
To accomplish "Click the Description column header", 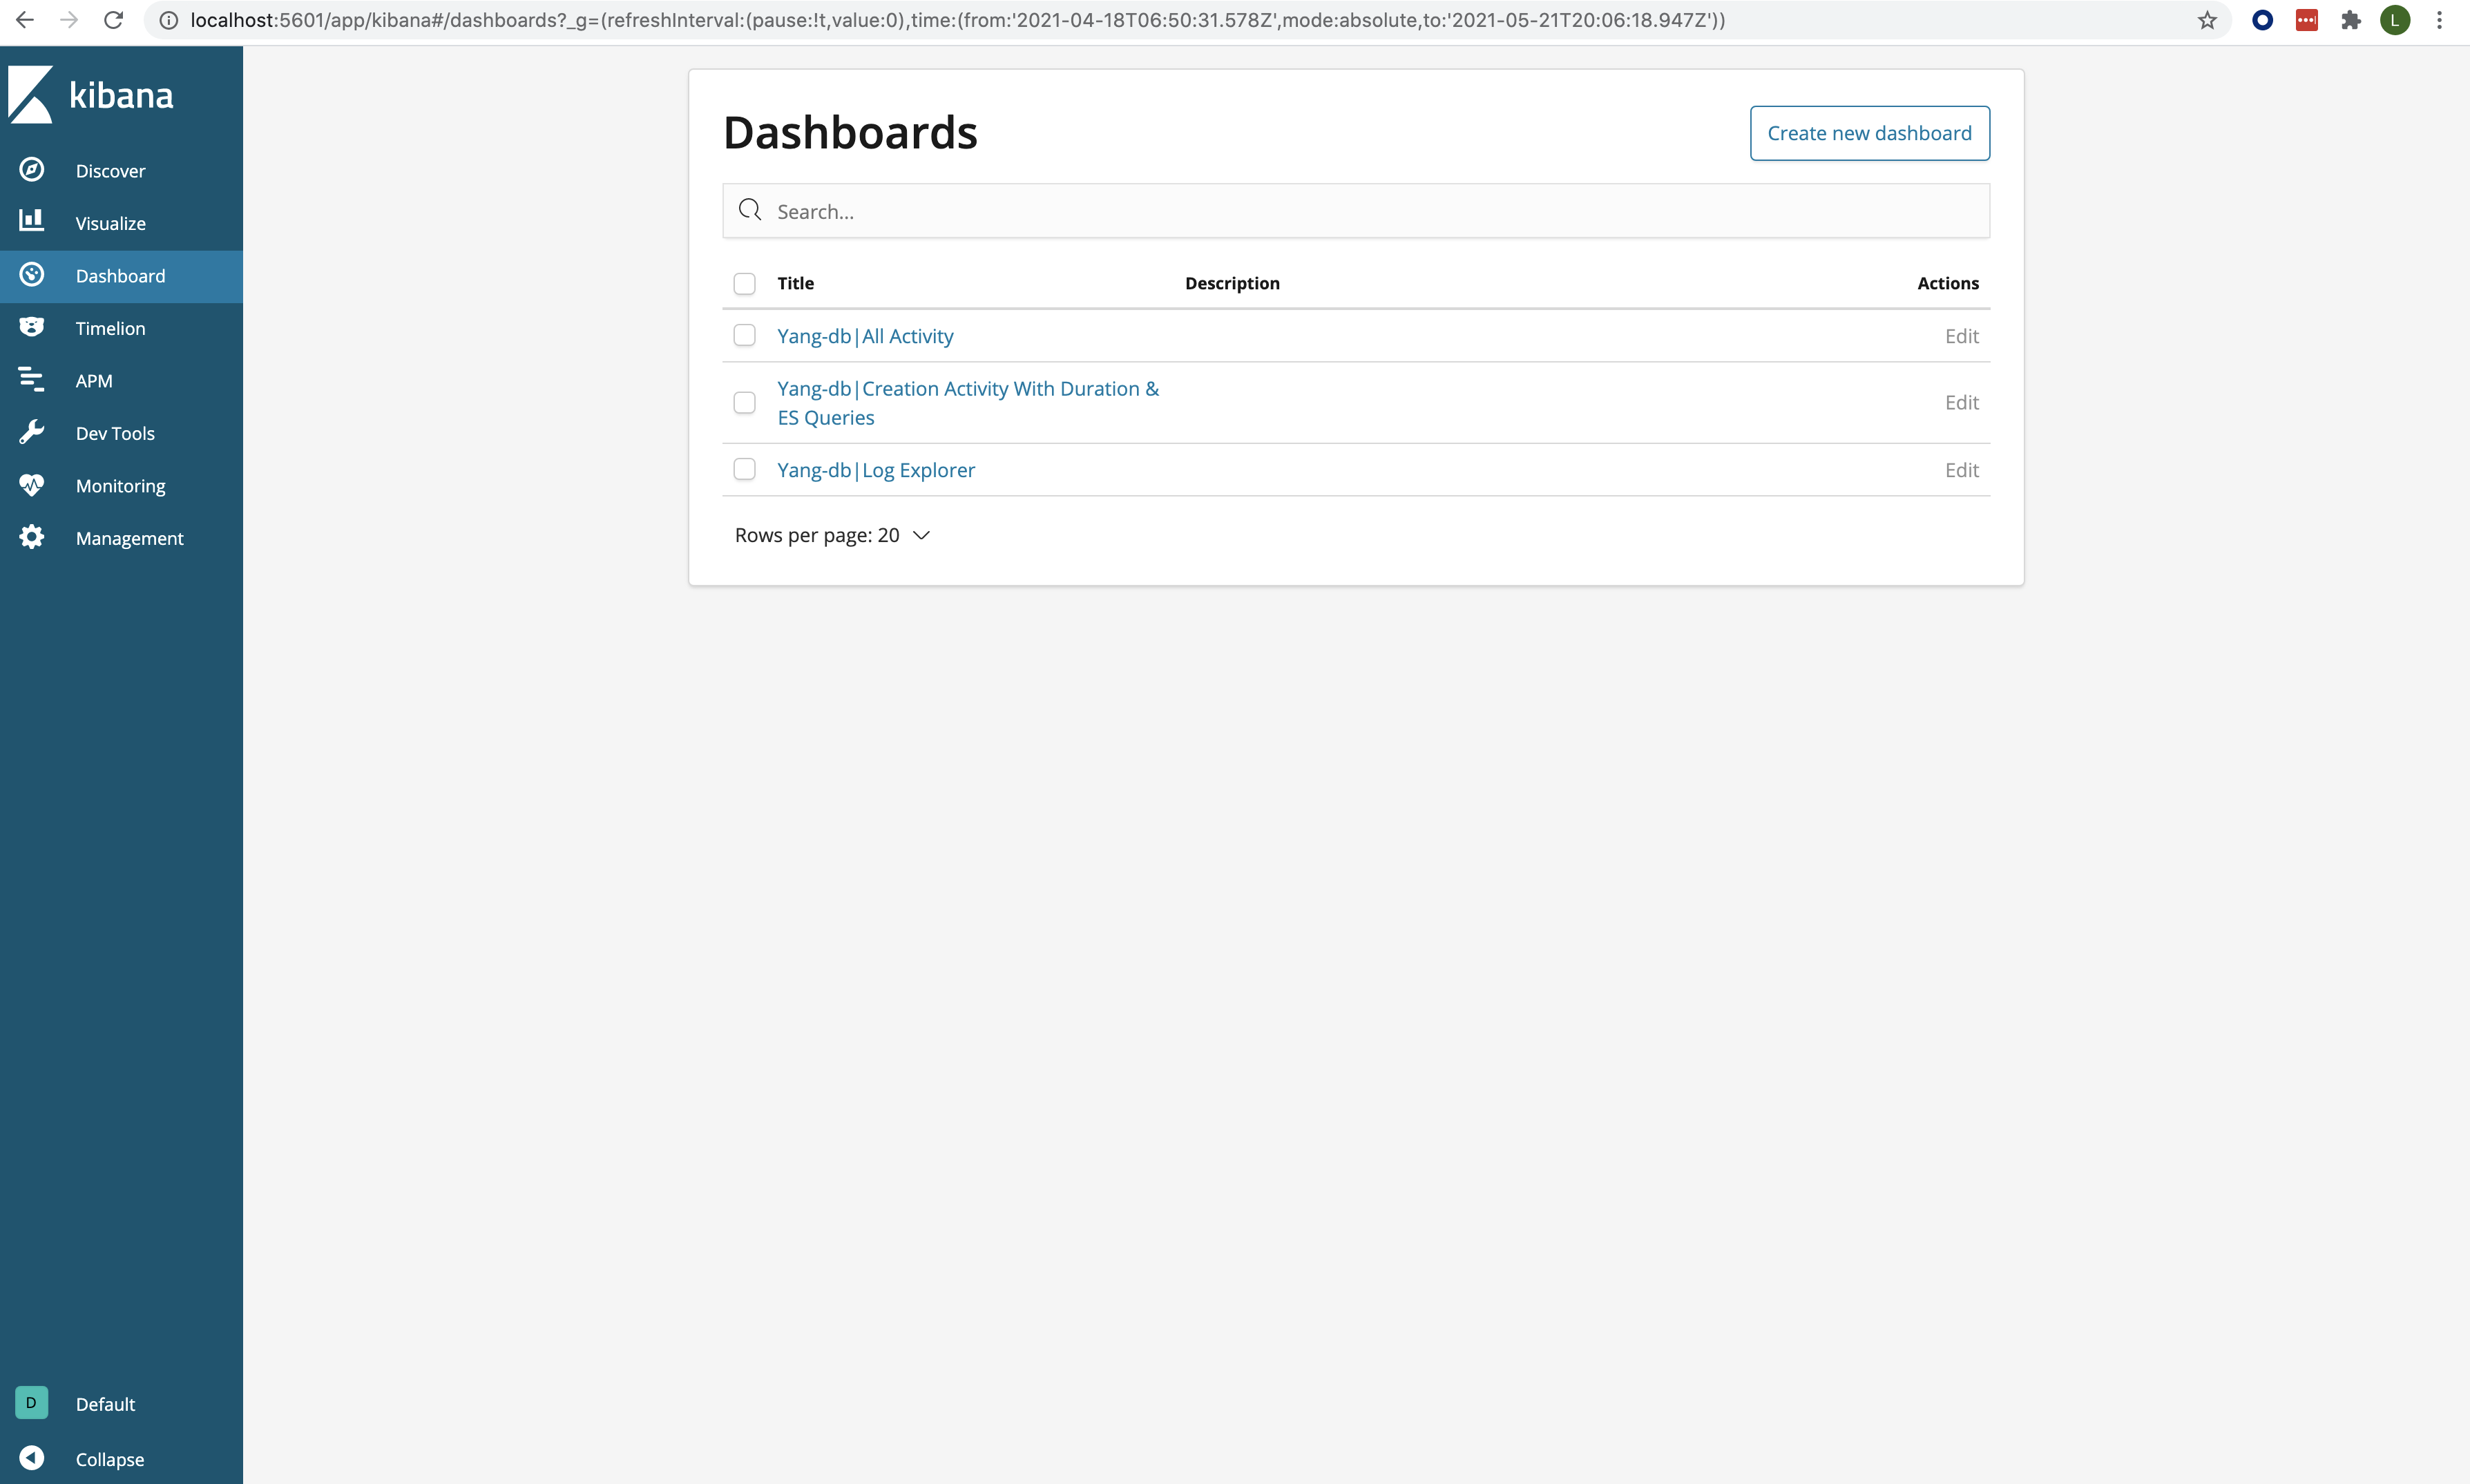I will pyautogui.click(x=1232, y=283).
